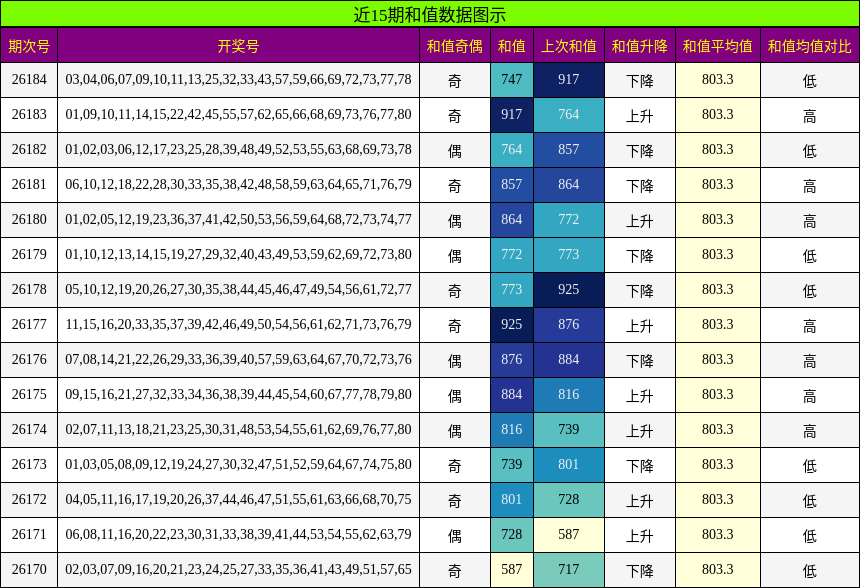Select period number 26184

click(29, 80)
